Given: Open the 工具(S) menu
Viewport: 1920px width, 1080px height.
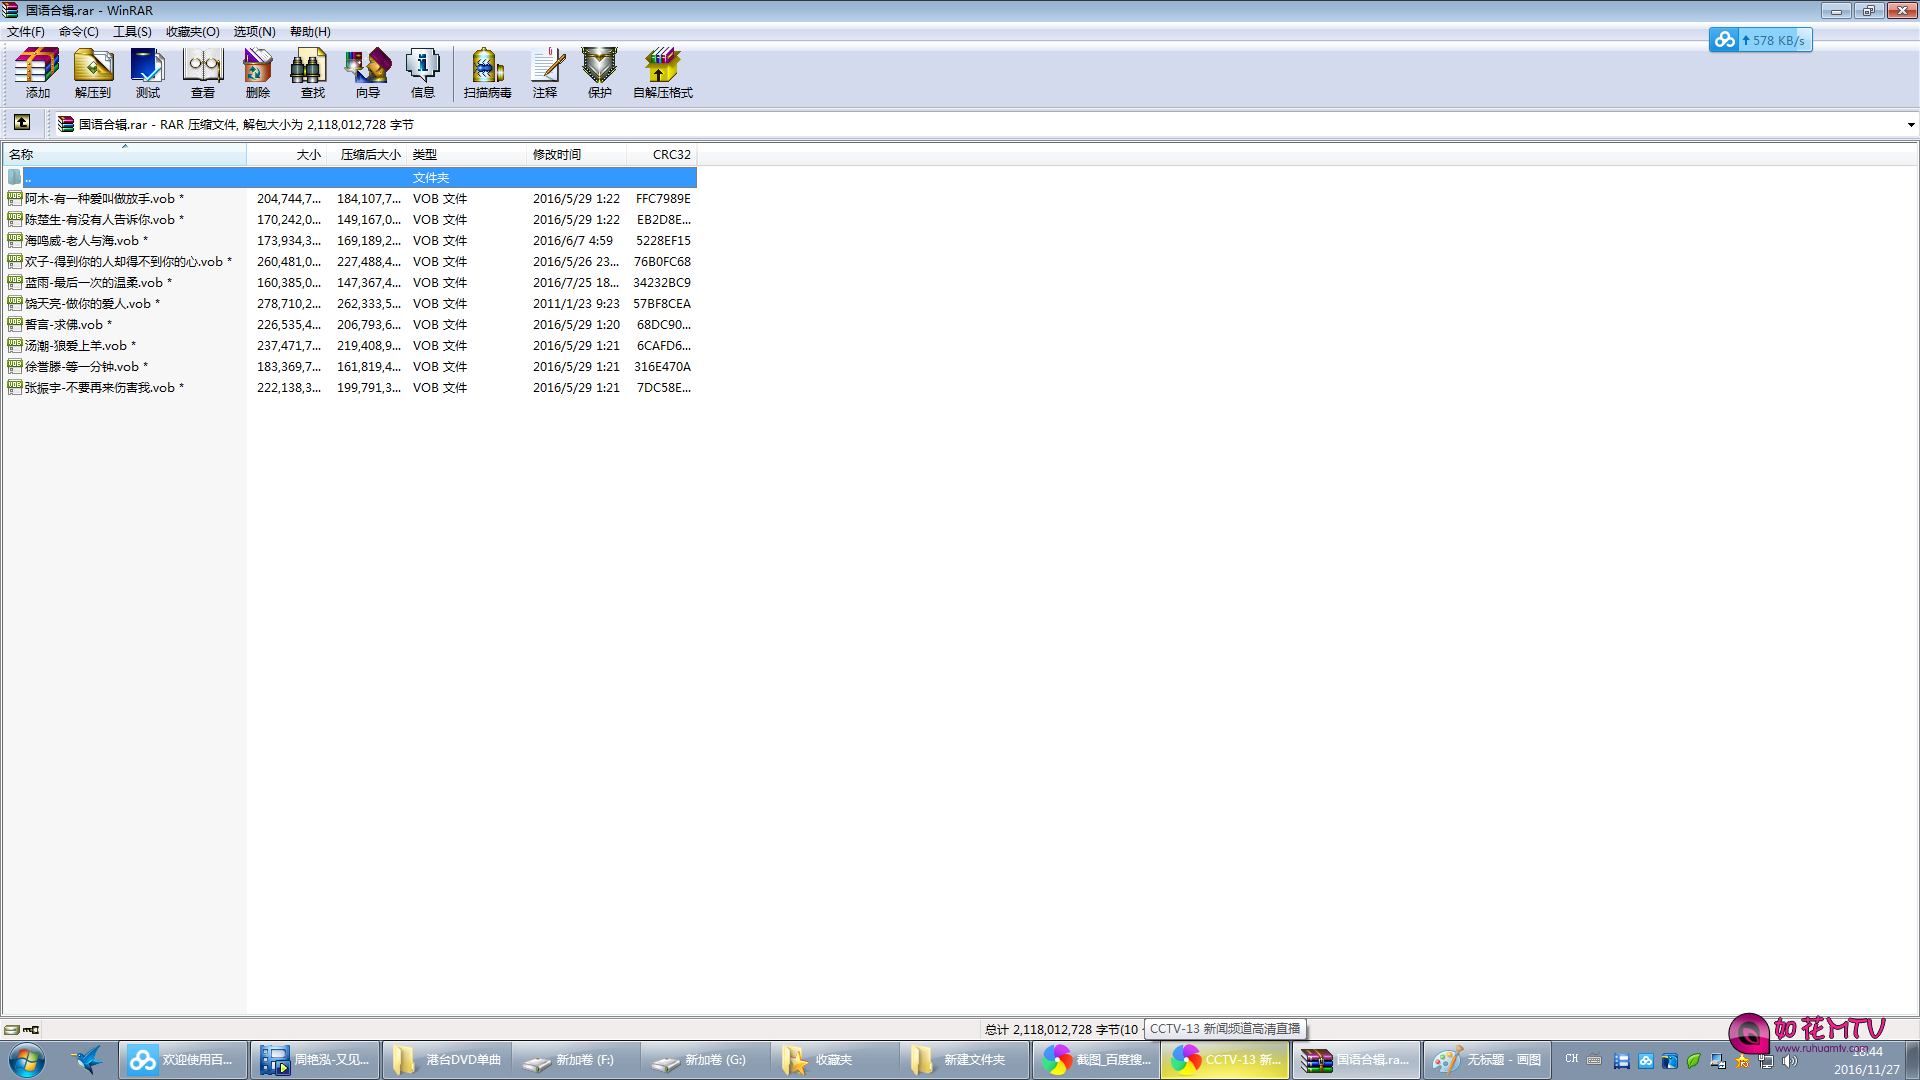Looking at the screenshot, I should tap(132, 32).
